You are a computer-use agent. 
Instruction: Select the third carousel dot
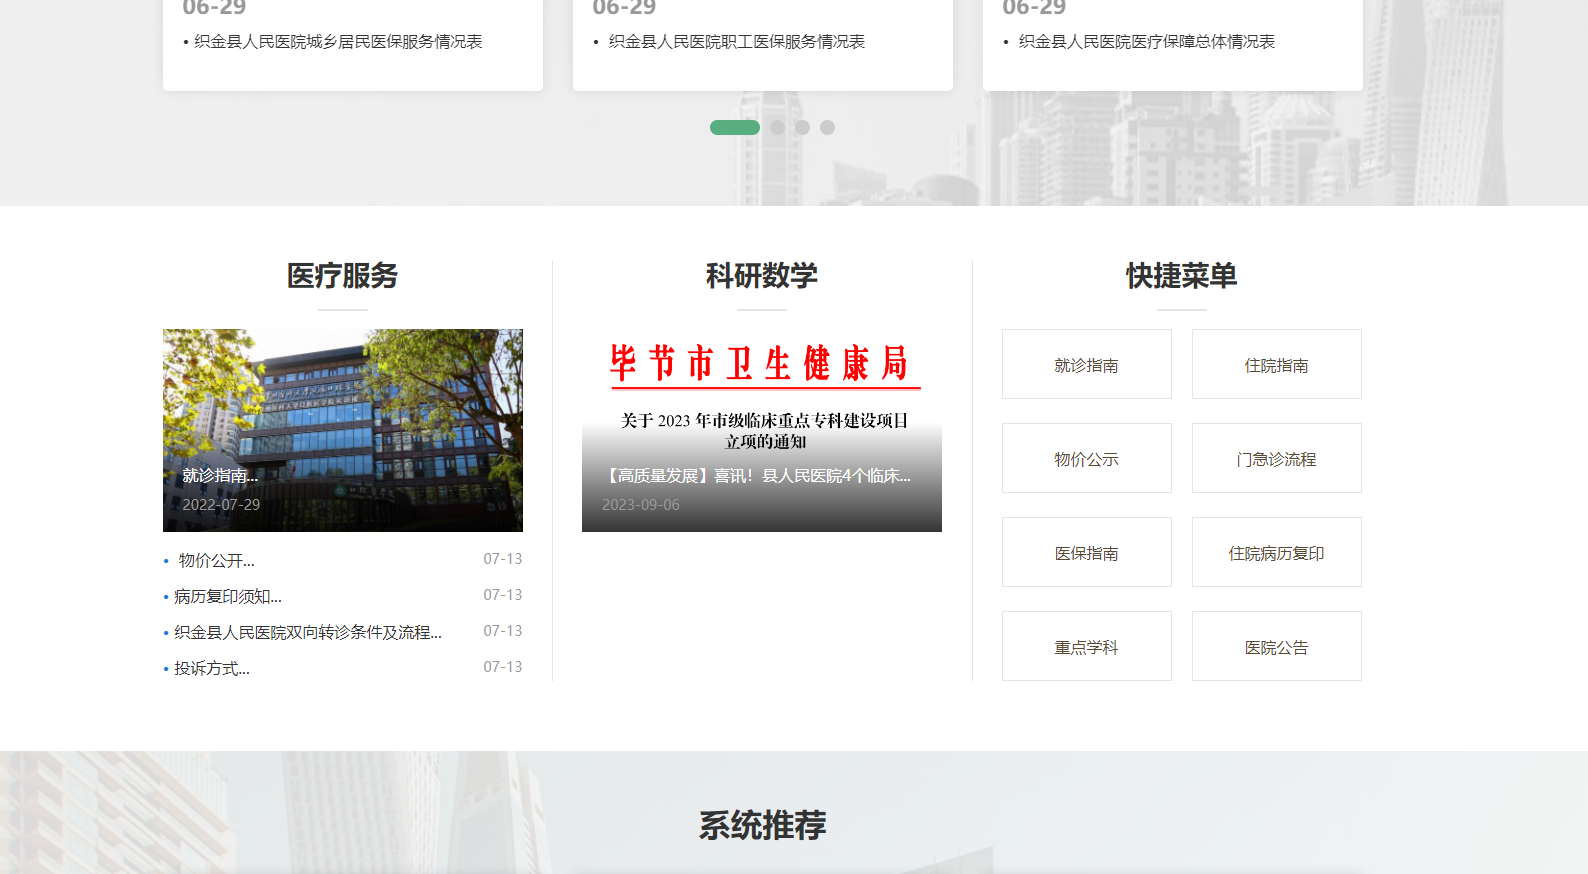(802, 127)
